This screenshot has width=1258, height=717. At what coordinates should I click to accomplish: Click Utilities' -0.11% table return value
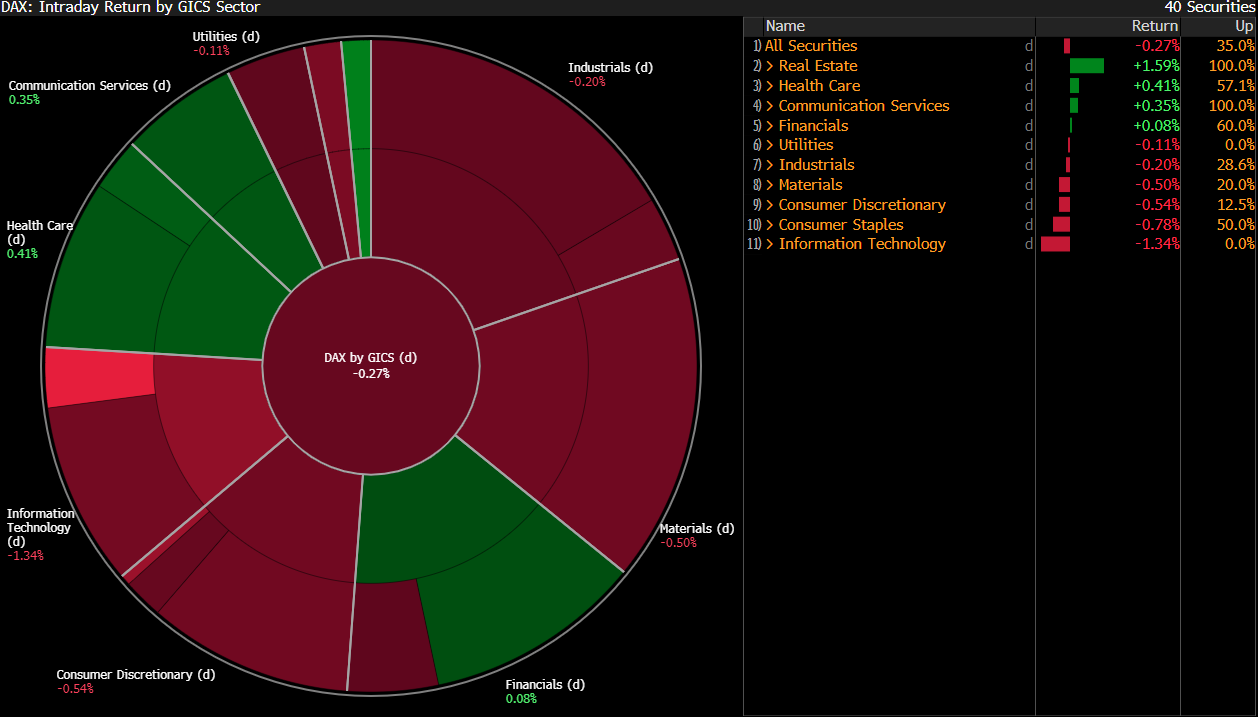[1157, 145]
